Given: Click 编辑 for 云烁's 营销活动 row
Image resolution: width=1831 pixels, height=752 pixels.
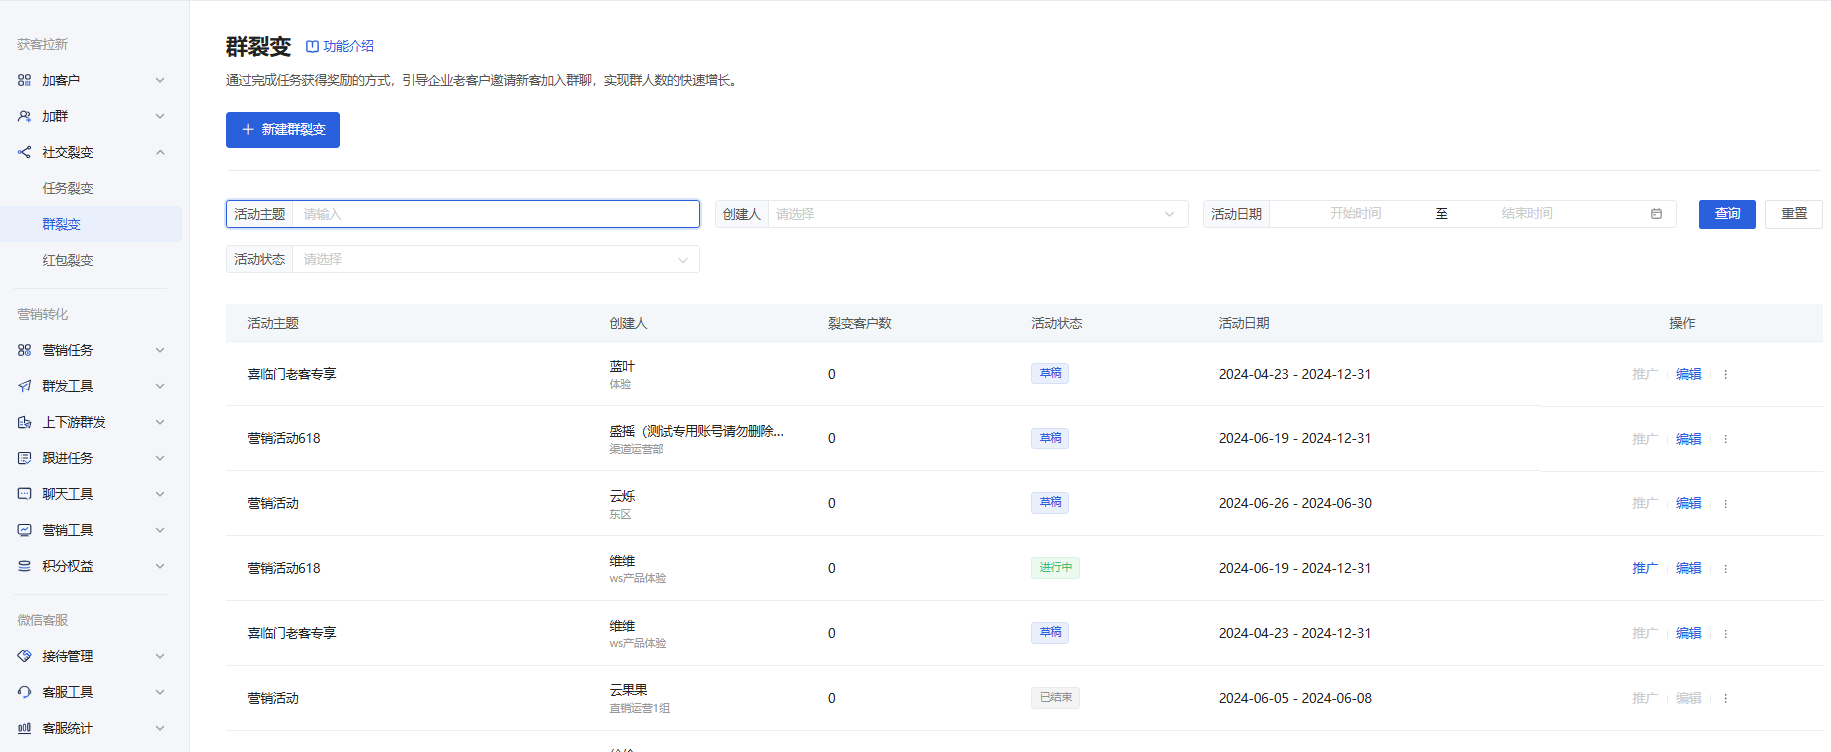Looking at the screenshot, I should point(1689,503).
